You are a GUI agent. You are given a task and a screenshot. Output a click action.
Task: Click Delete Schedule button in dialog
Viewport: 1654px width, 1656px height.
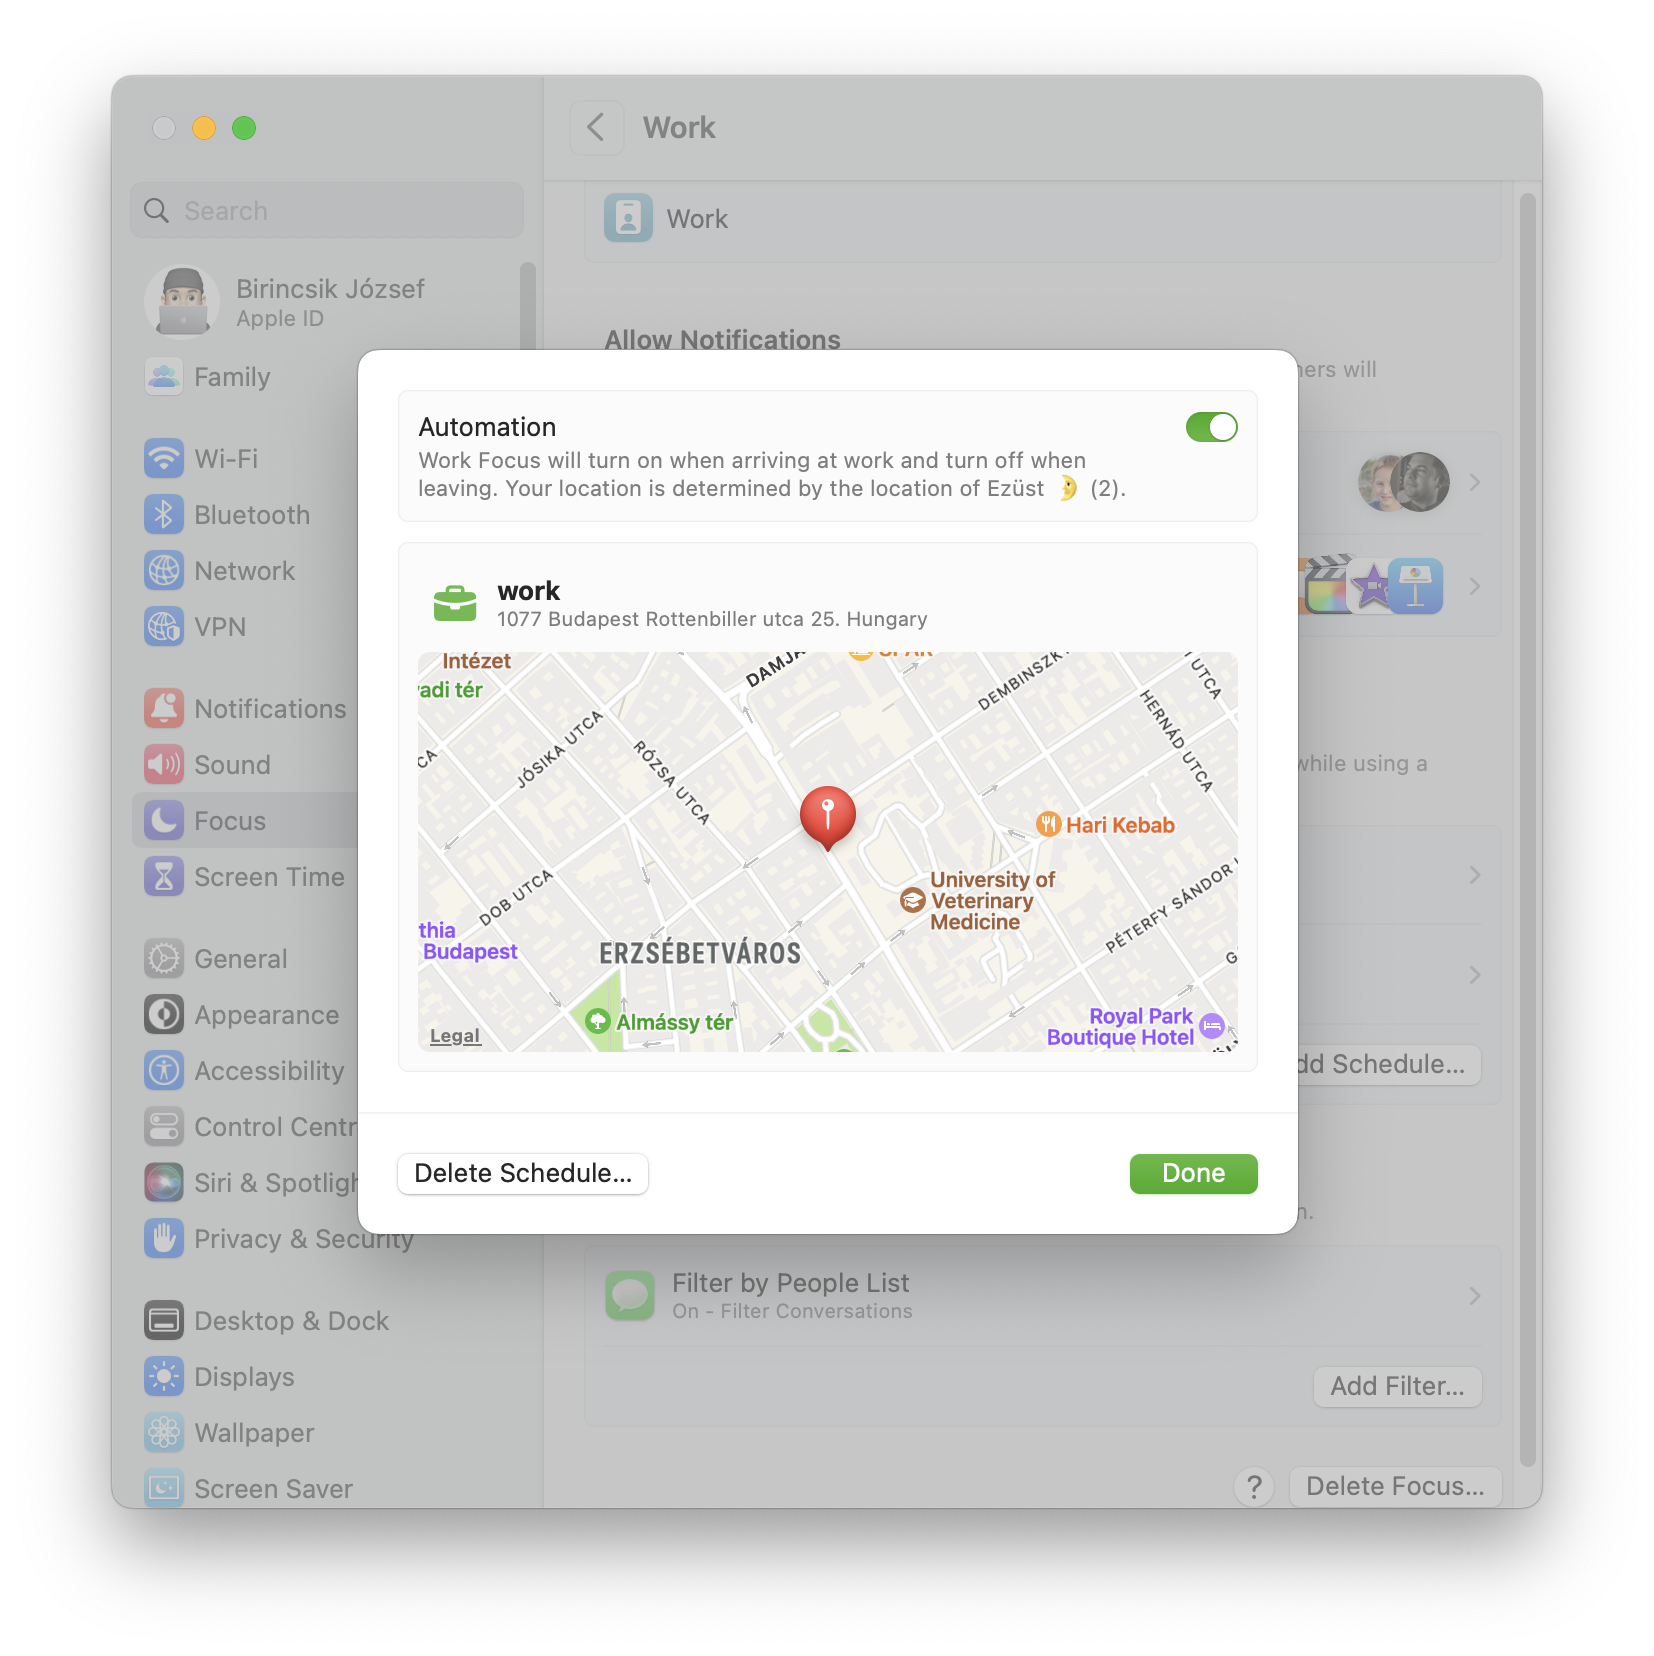coord(523,1173)
